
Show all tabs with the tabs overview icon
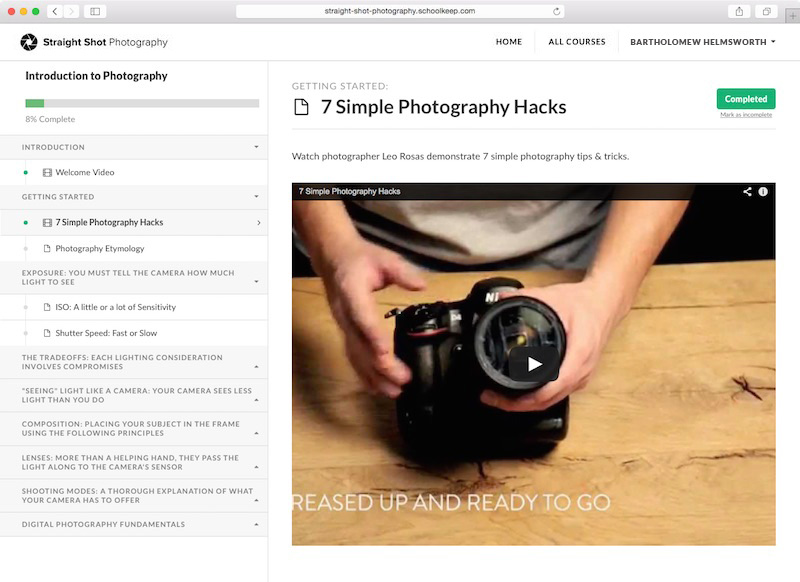pyautogui.click(x=766, y=11)
